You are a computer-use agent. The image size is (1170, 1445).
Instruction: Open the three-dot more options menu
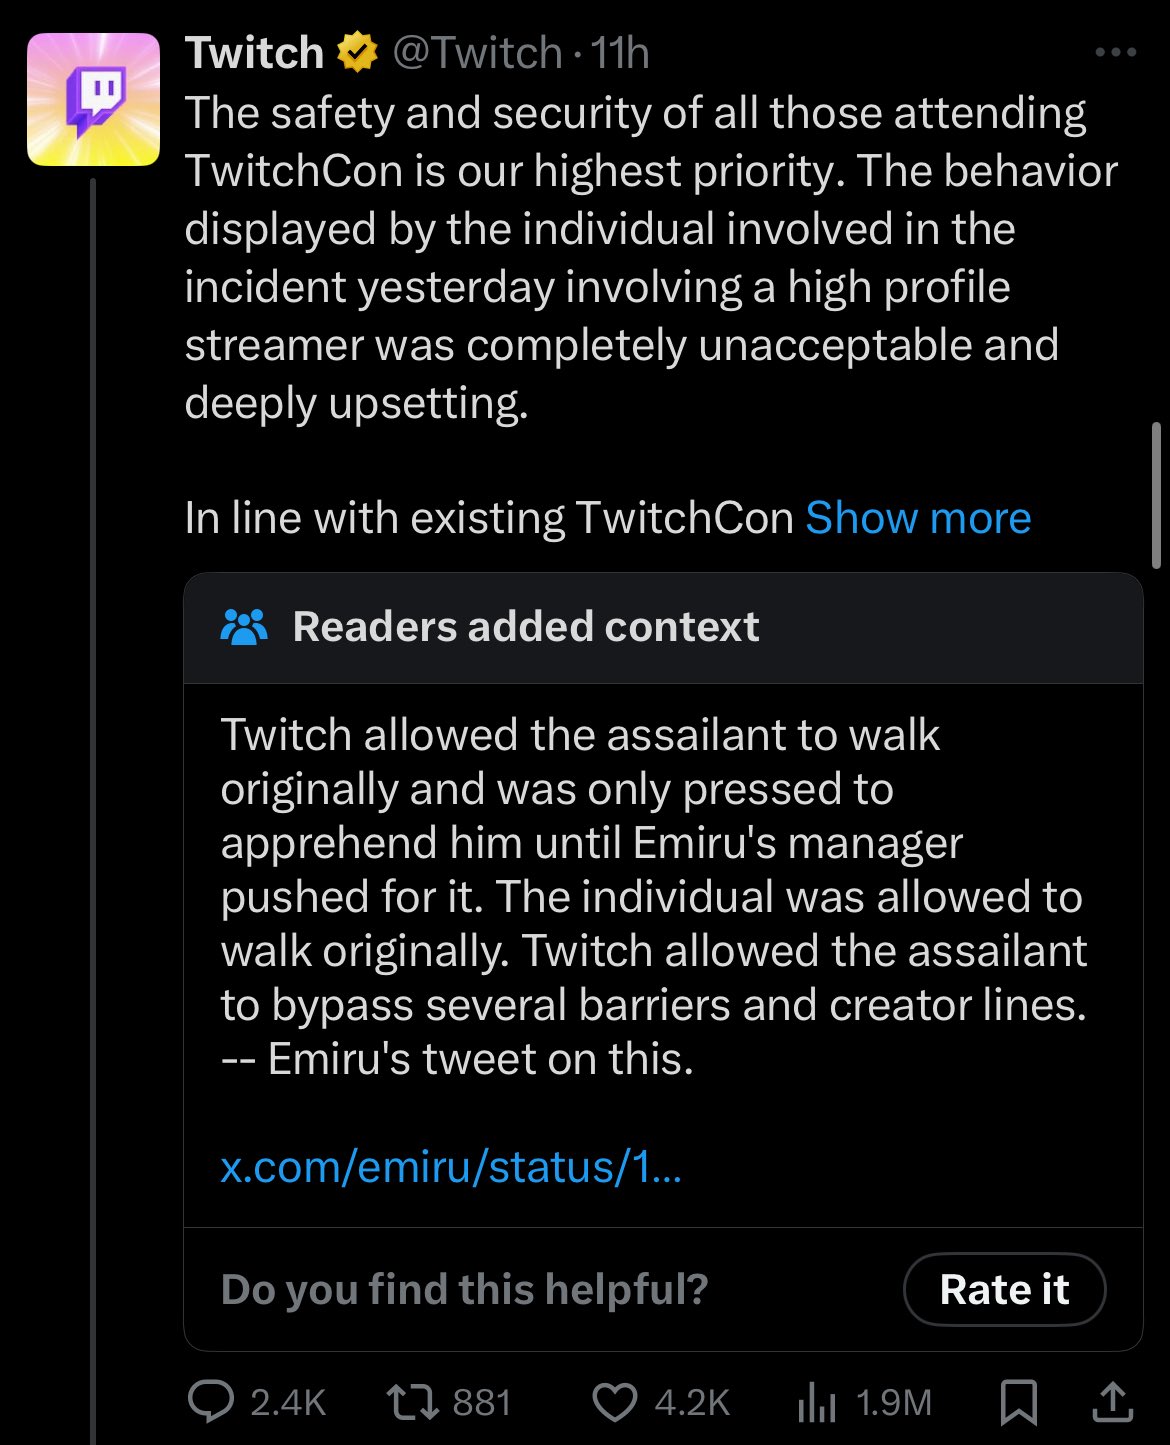[x=1115, y=53]
